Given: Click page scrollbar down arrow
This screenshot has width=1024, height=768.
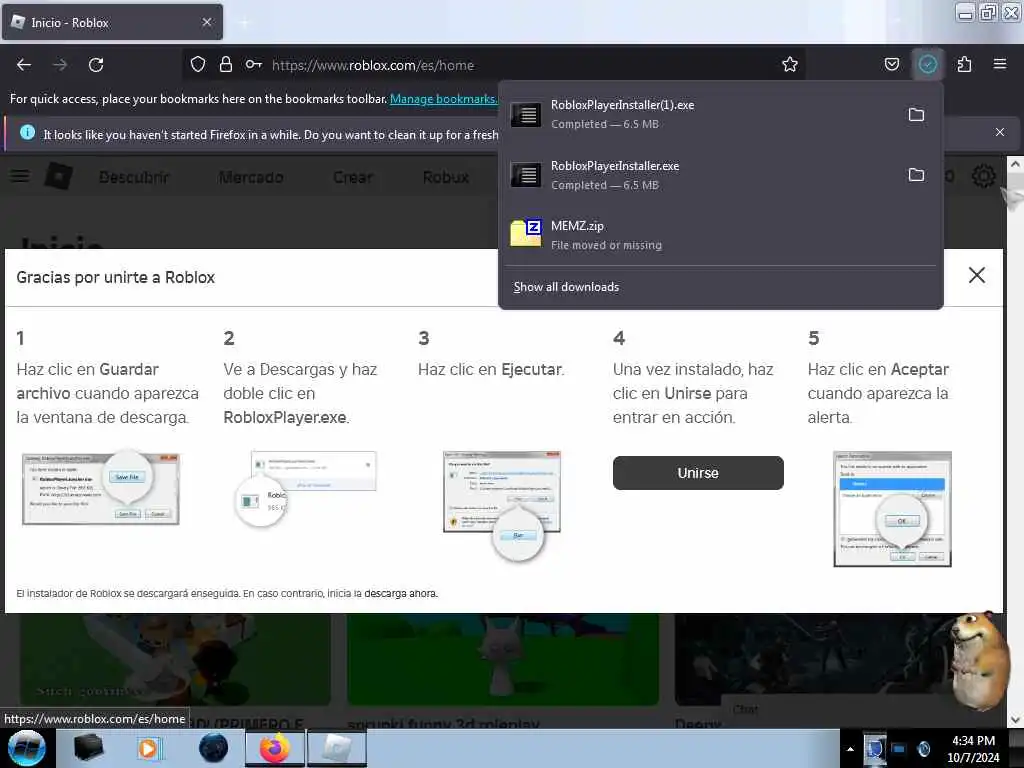Looking at the screenshot, I should [x=1015, y=720].
